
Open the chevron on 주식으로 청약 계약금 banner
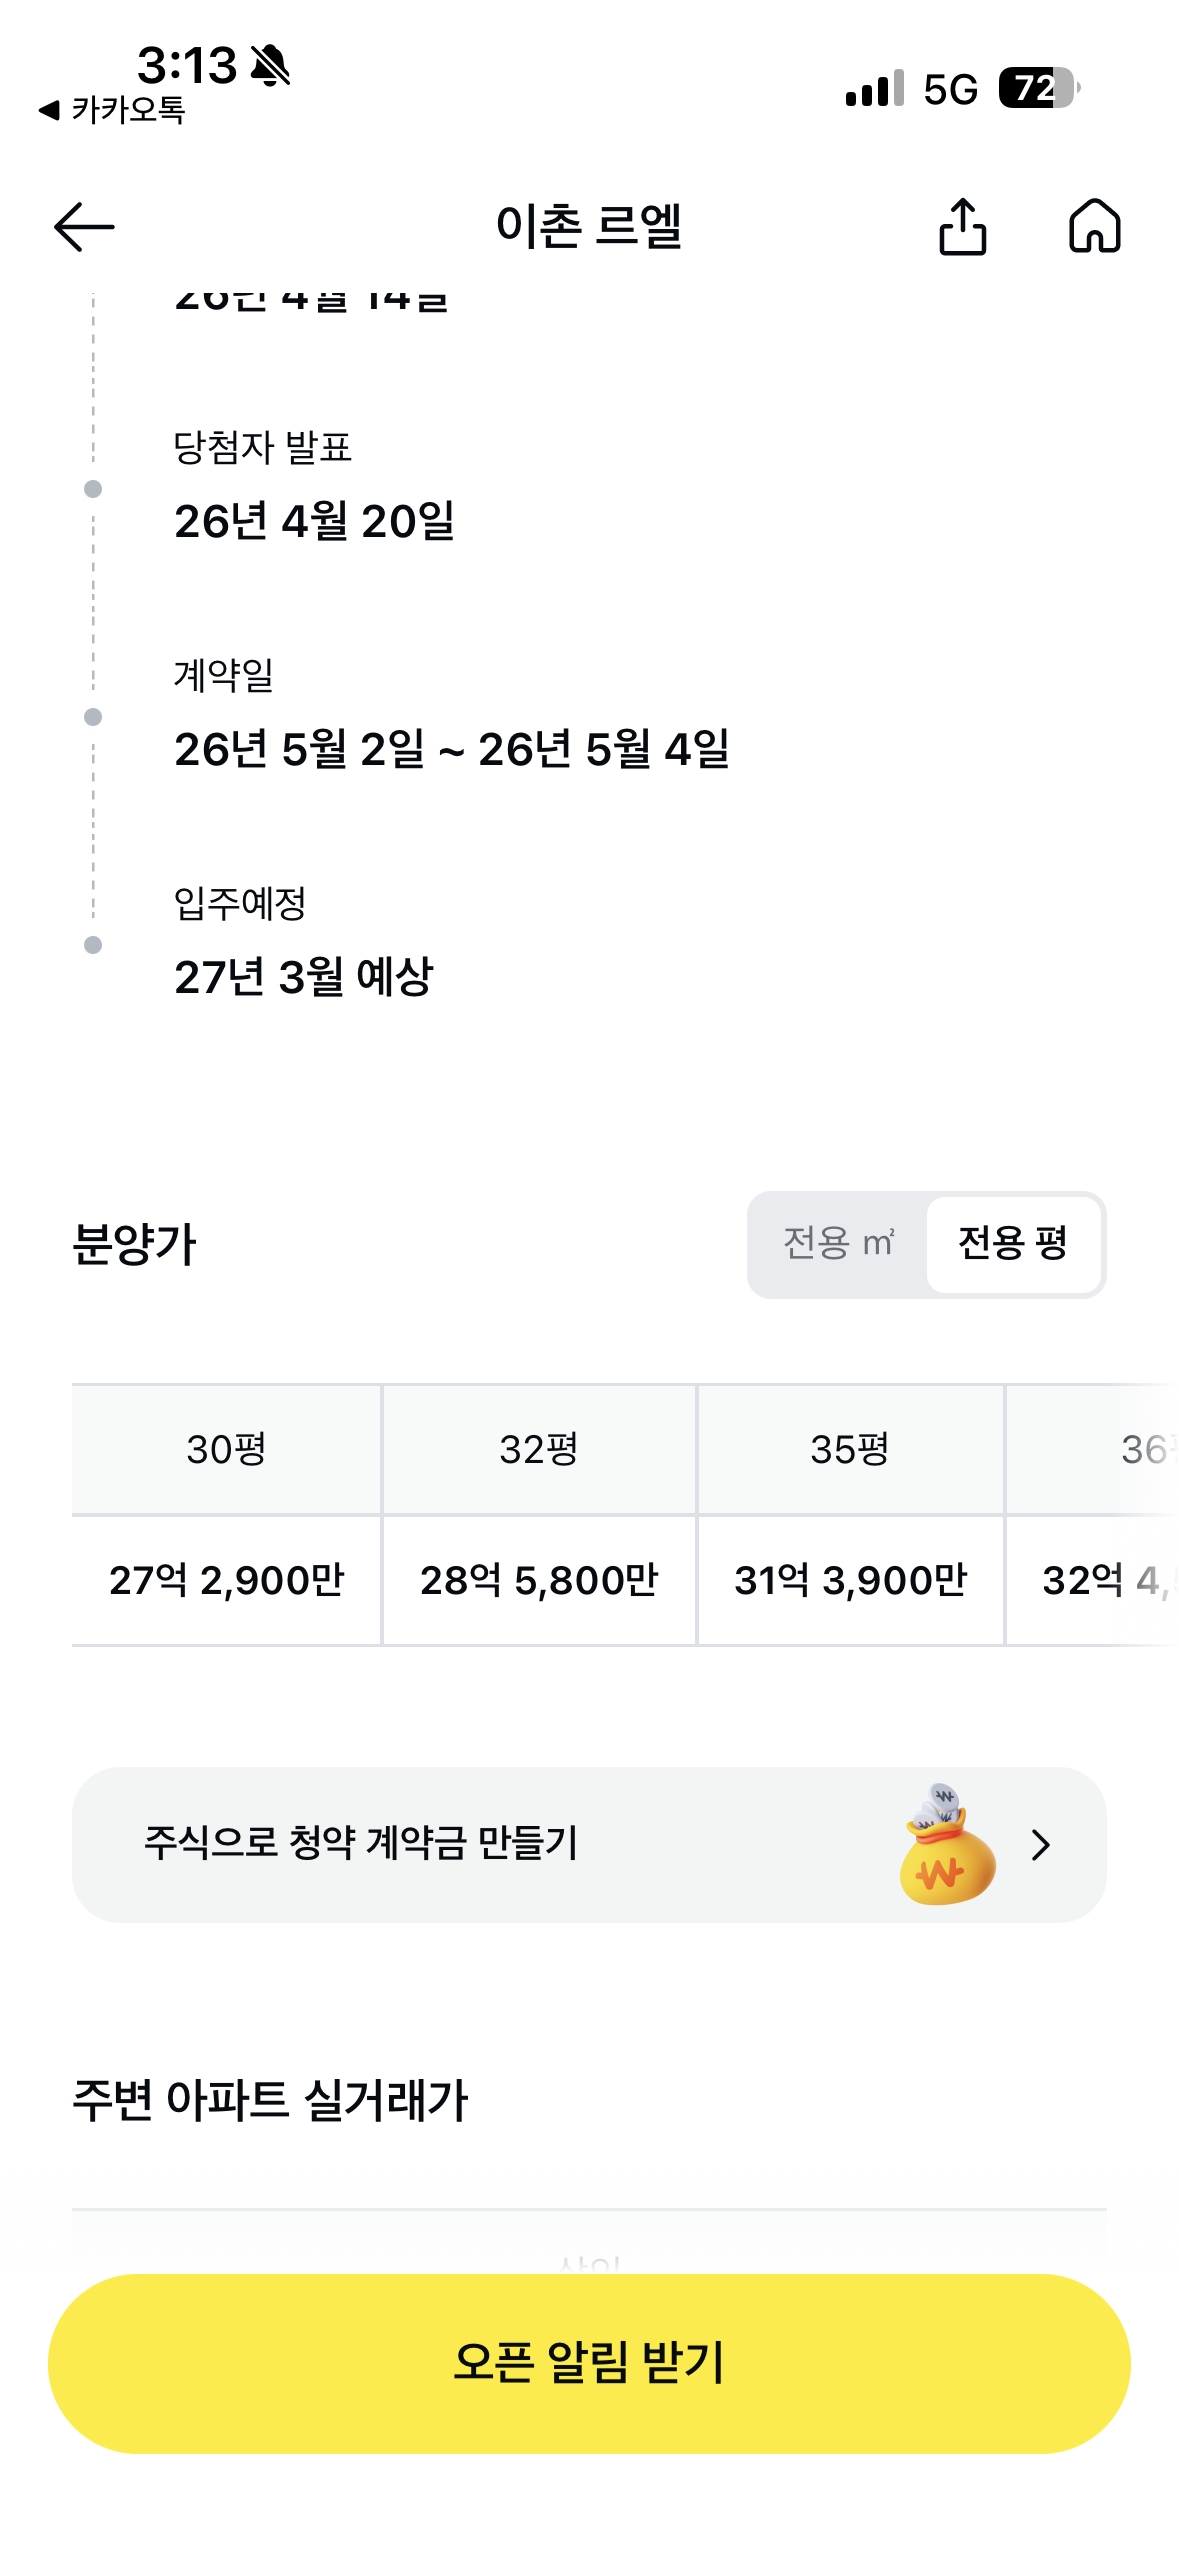(x=1040, y=1845)
